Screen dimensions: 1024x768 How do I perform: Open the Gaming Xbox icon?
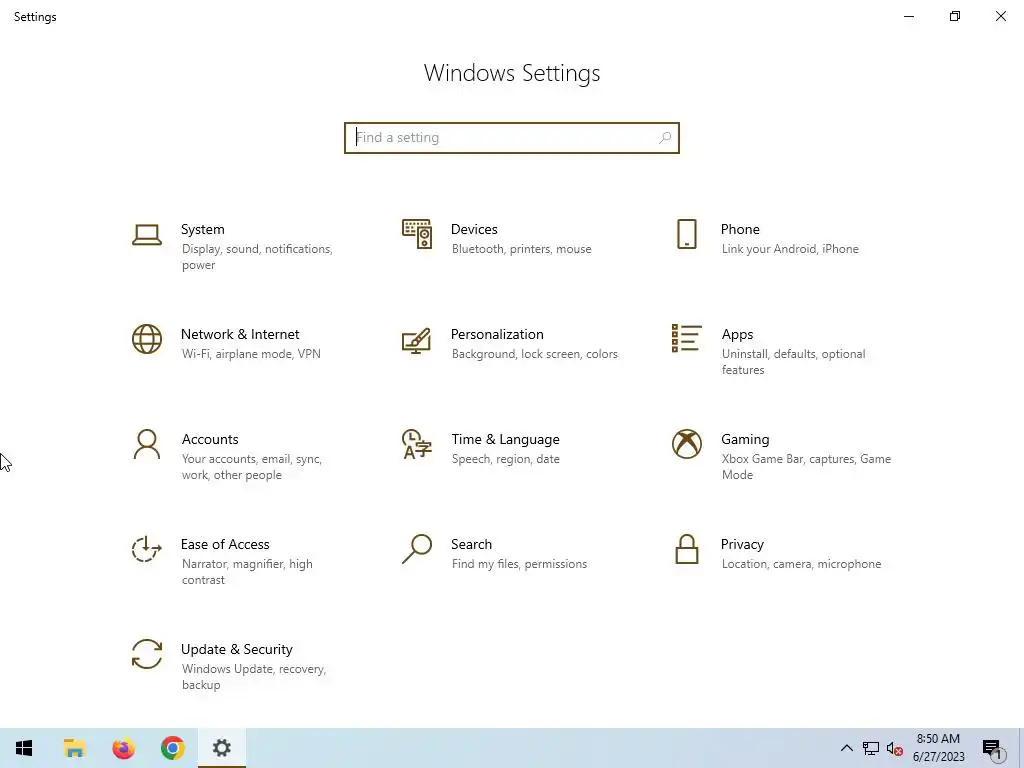[686, 444]
